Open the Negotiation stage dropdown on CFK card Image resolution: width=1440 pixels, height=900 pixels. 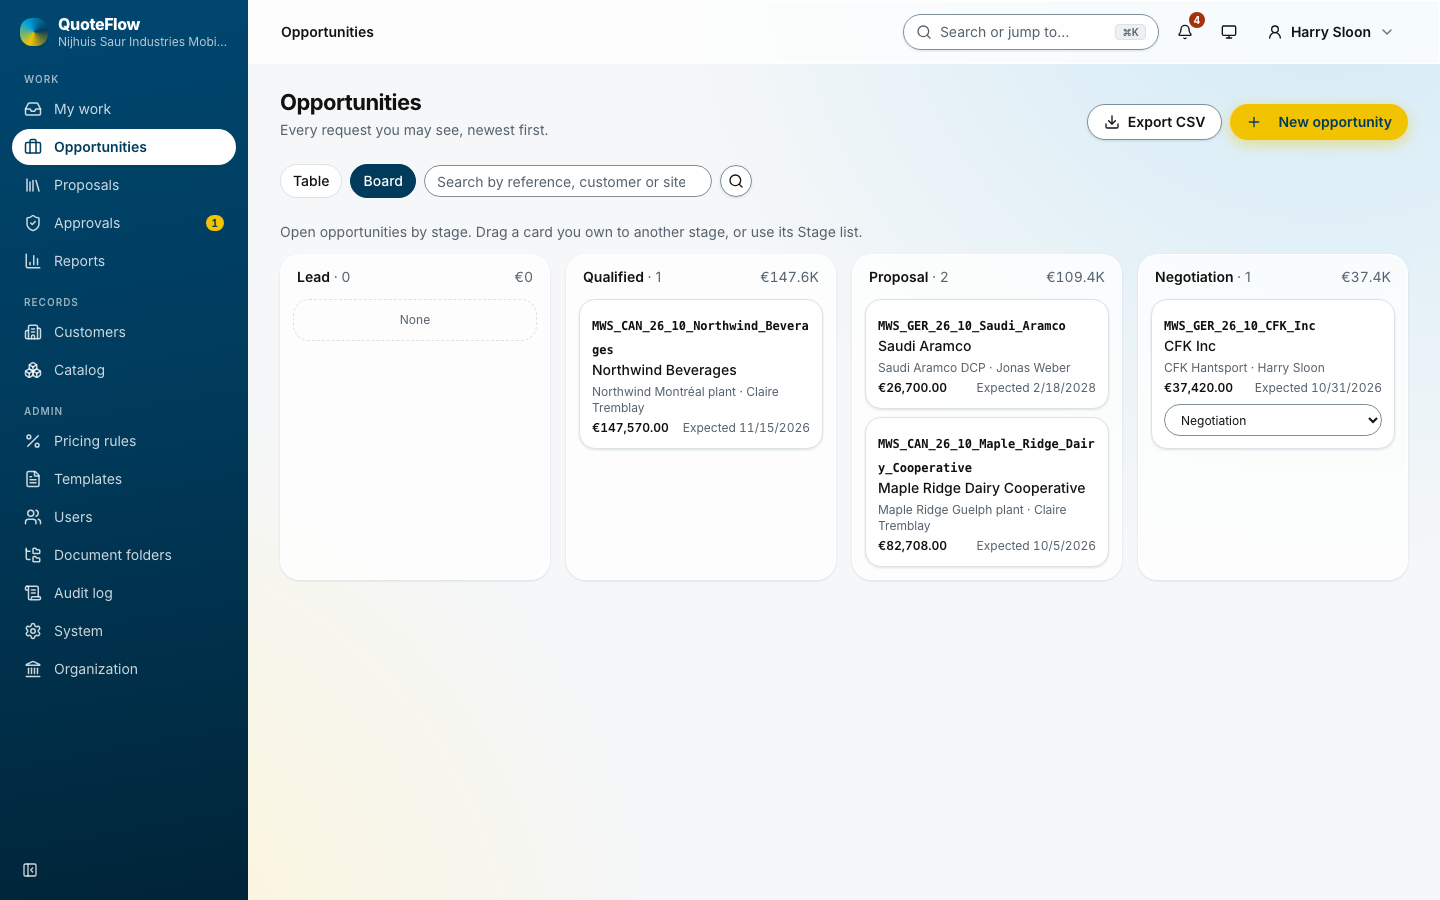pyautogui.click(x=1273, y=420)
